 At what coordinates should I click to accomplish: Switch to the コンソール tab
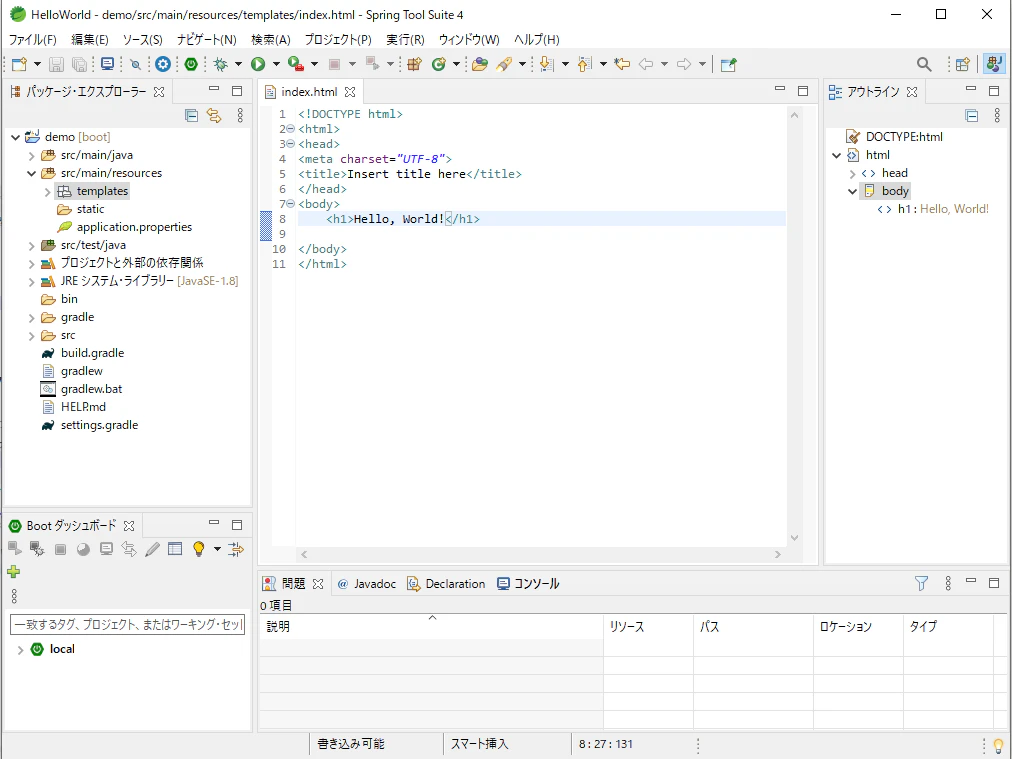coord(529,583)
